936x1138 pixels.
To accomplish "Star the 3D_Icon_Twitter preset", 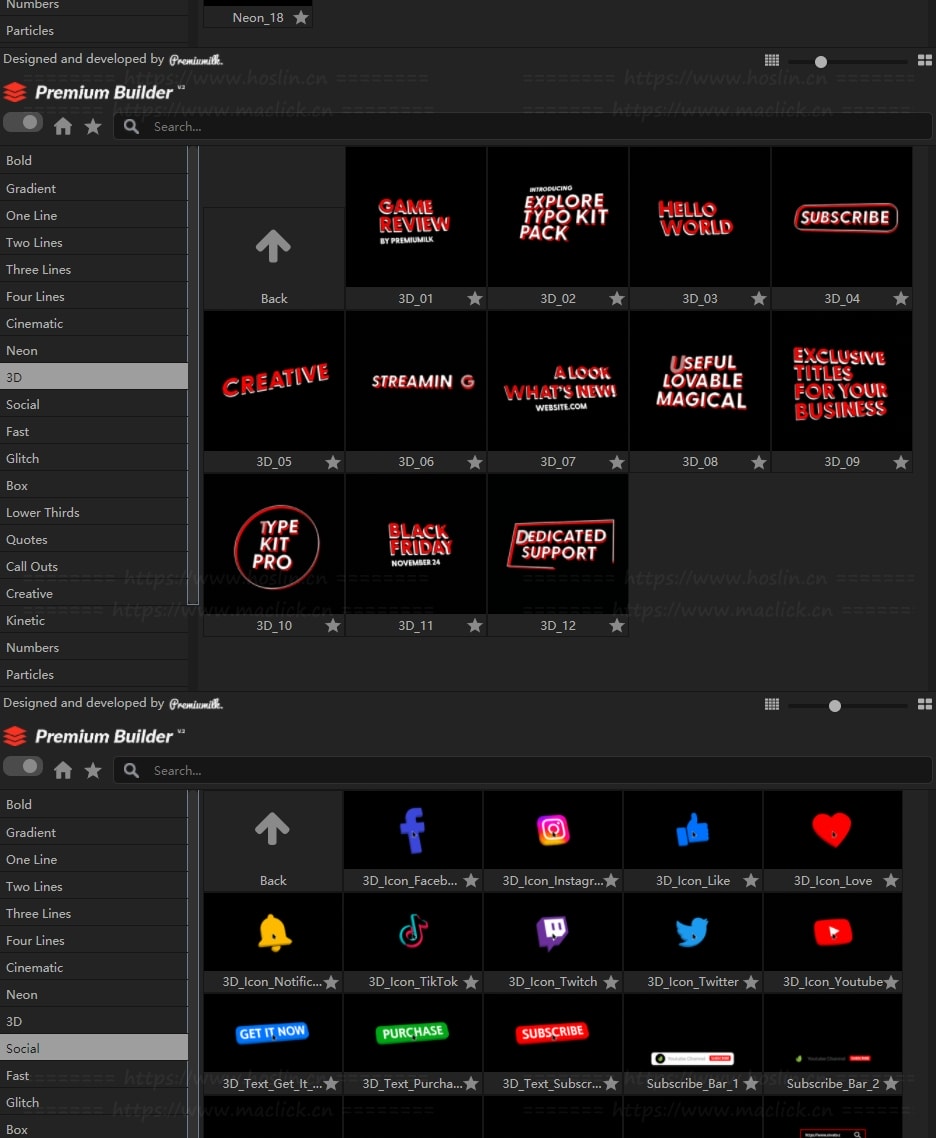I will [751, 982].
